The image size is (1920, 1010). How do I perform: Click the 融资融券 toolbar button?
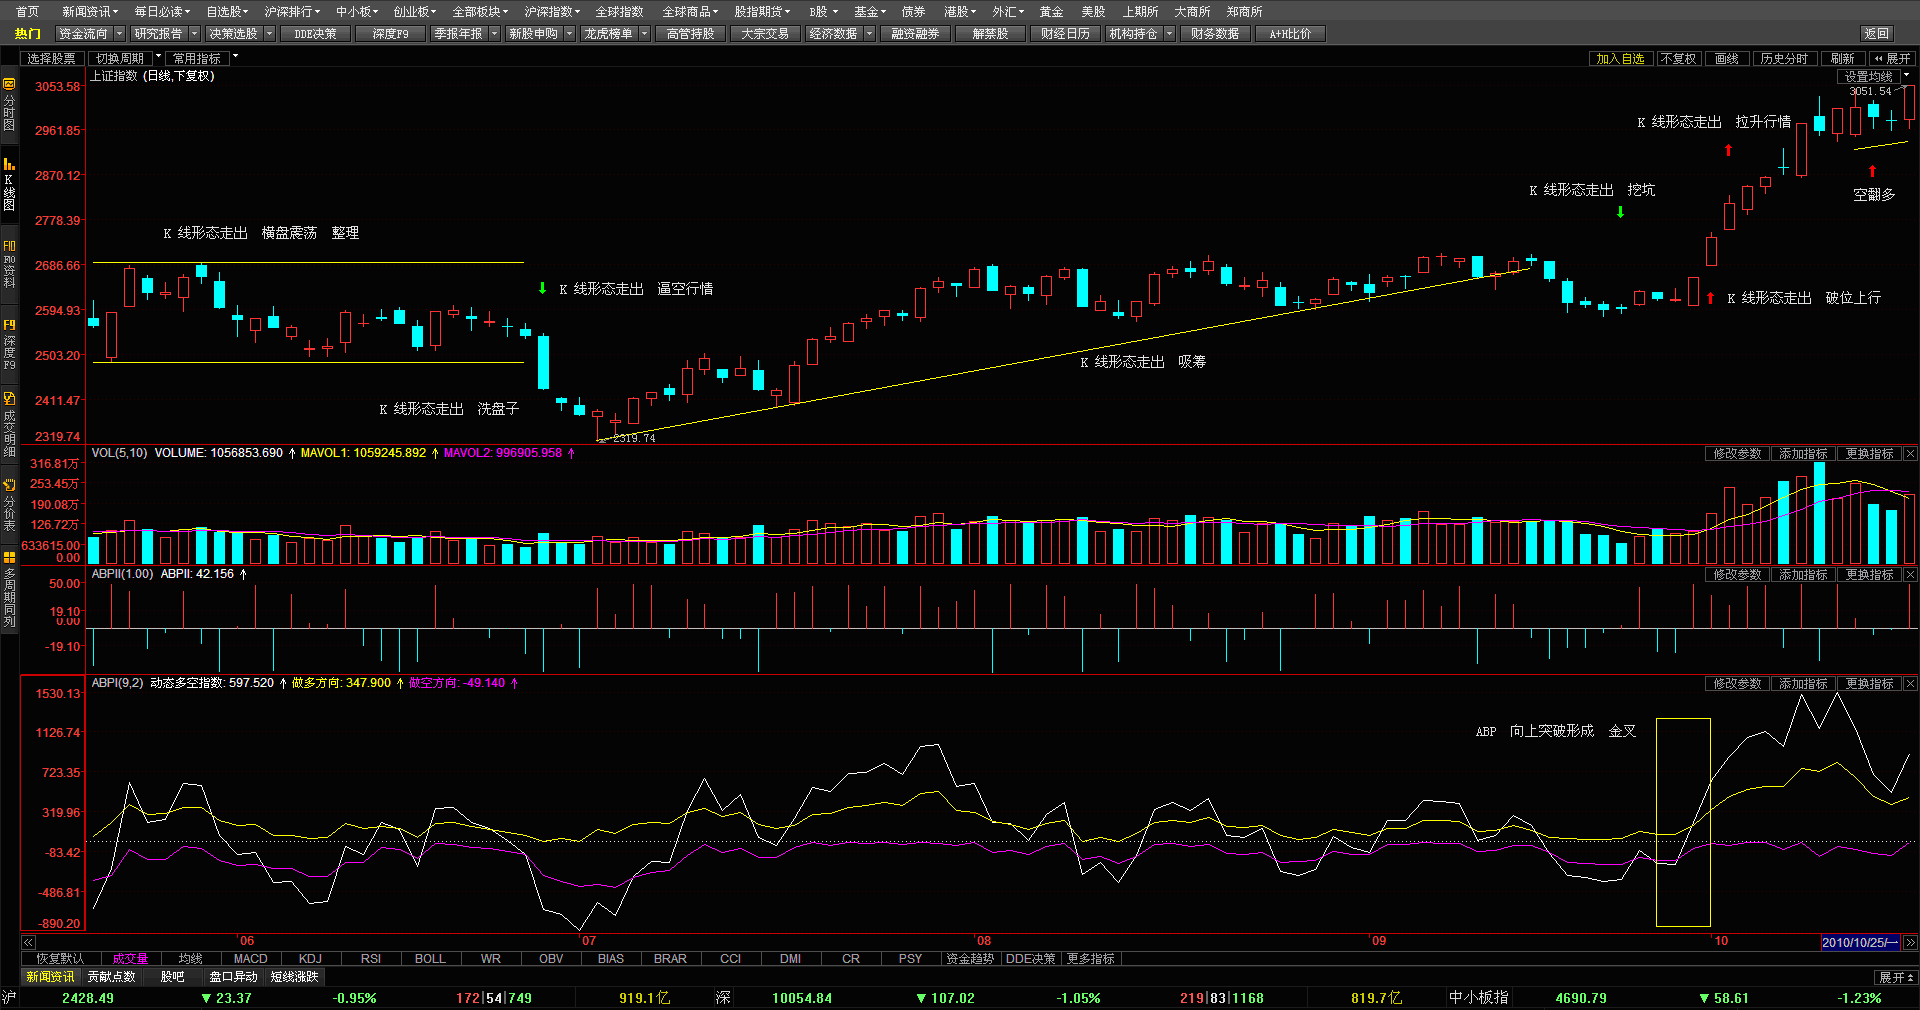(x=915, y=34)
